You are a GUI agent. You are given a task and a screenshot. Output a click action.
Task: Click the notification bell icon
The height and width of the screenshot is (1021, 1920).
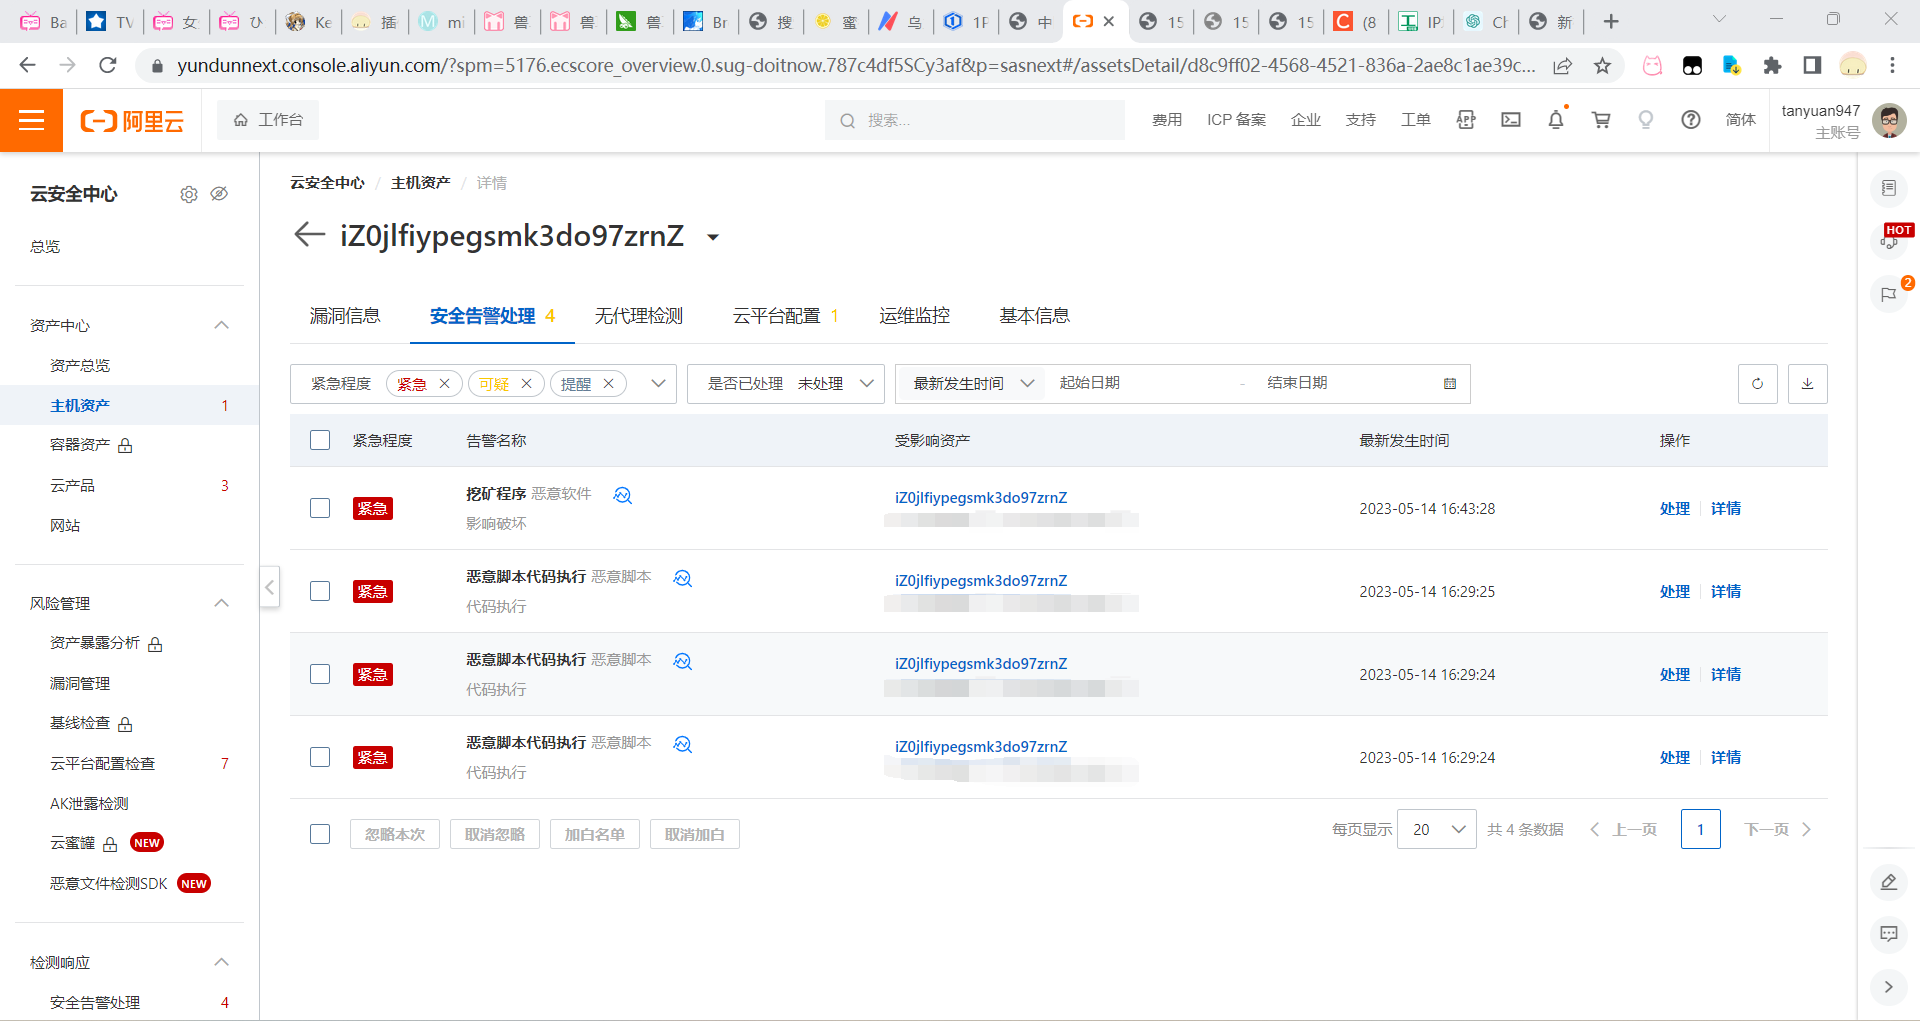pyautogui.click(x=1555, y=120)
